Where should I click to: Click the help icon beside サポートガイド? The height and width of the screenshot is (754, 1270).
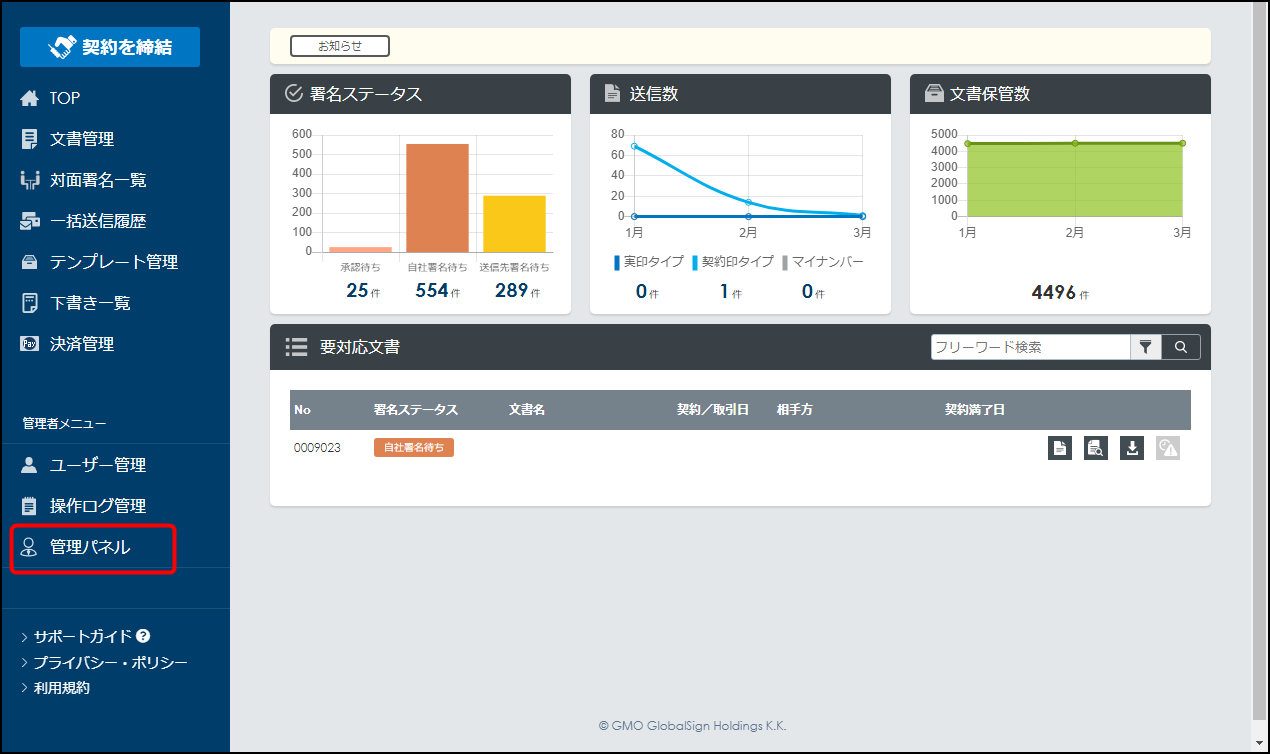click(x=143, y=636)
